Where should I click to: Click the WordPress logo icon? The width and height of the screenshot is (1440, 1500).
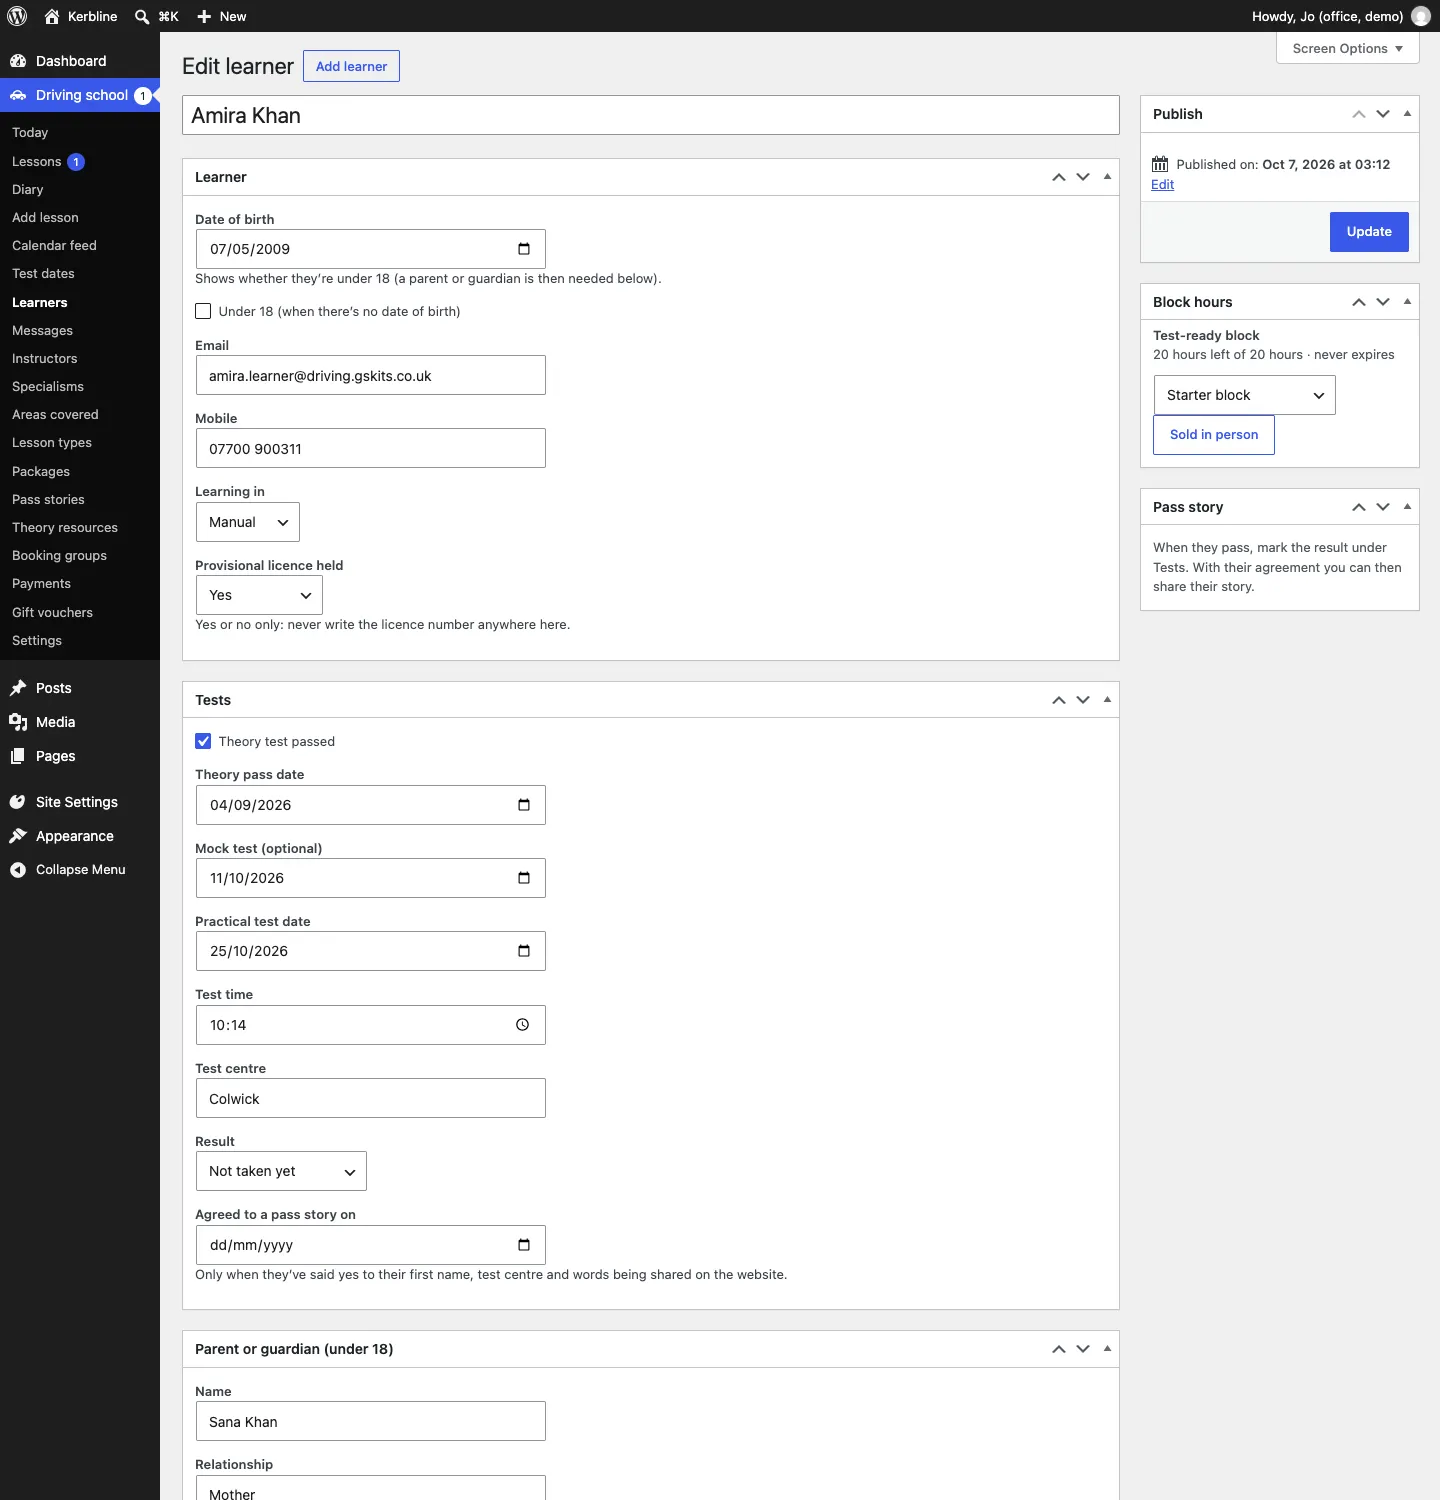pos(17,16)
